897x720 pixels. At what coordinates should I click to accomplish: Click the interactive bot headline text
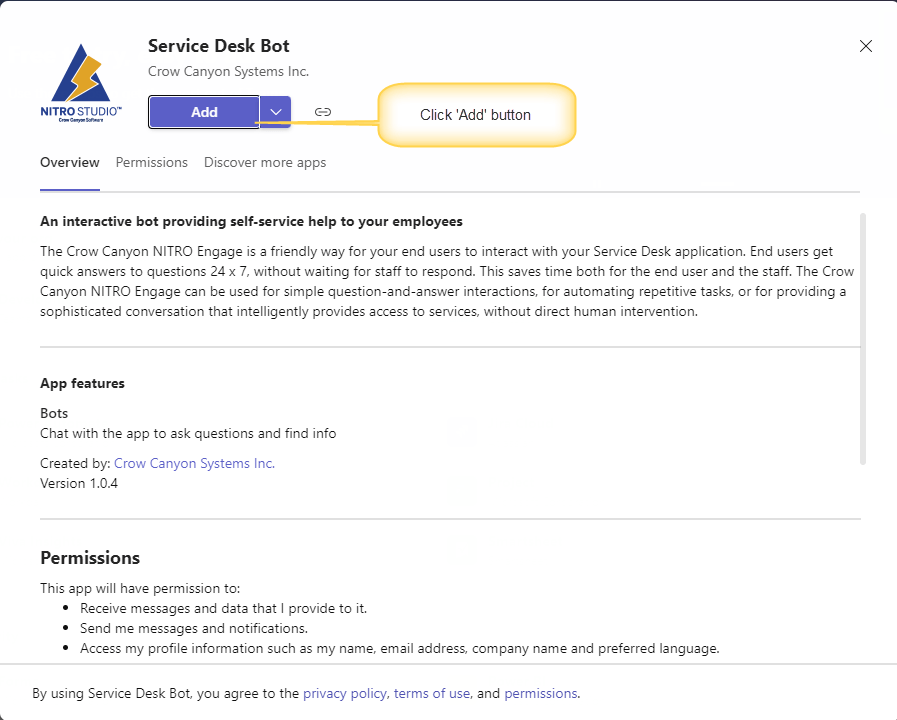(251, 221)
